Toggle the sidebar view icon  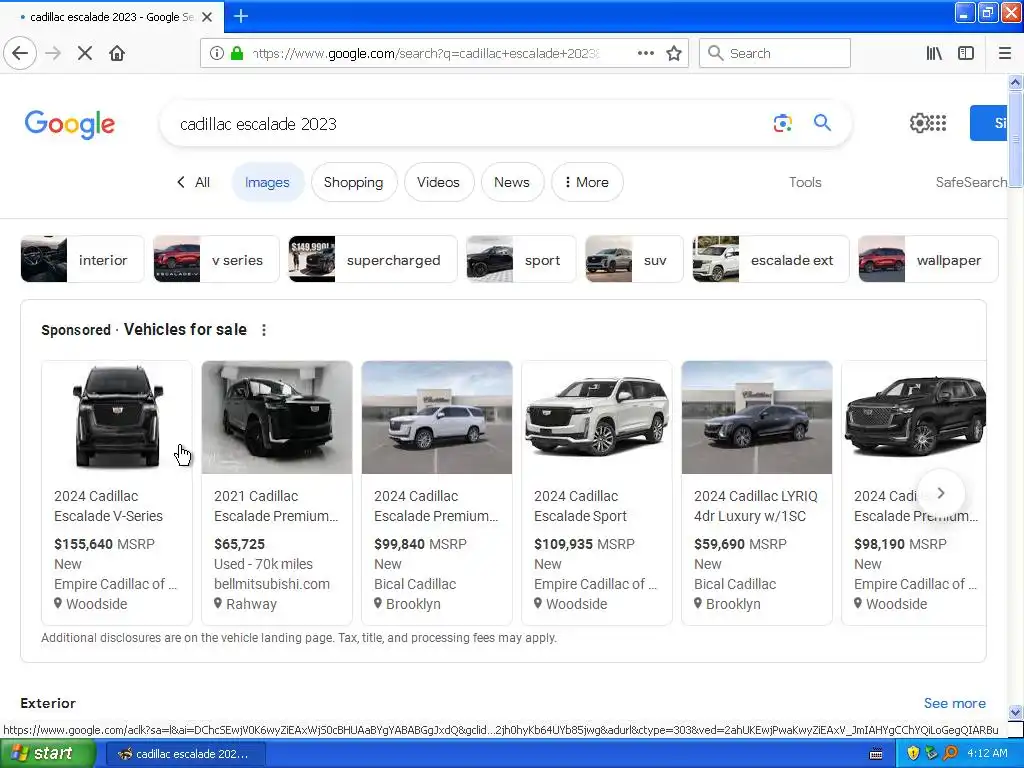(x=966, y=53)
